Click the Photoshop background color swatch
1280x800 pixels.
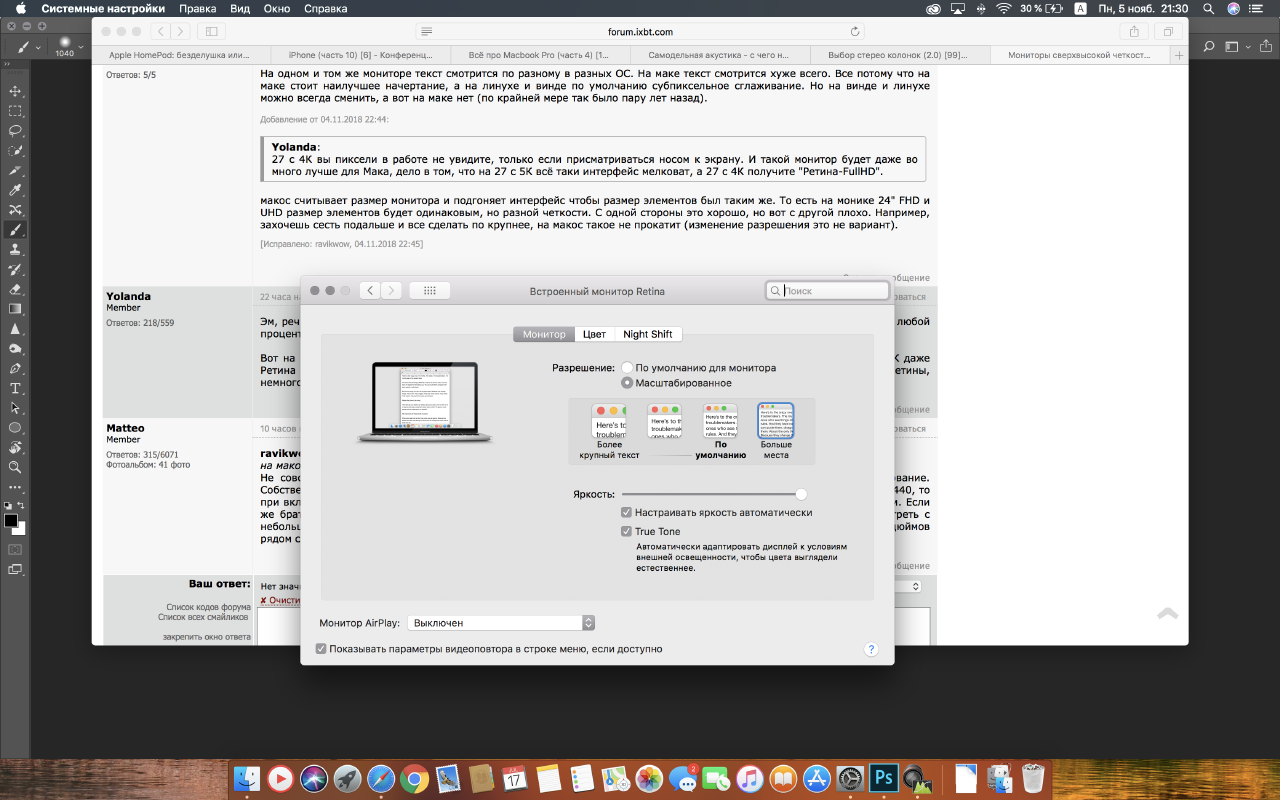coord(19,528)
